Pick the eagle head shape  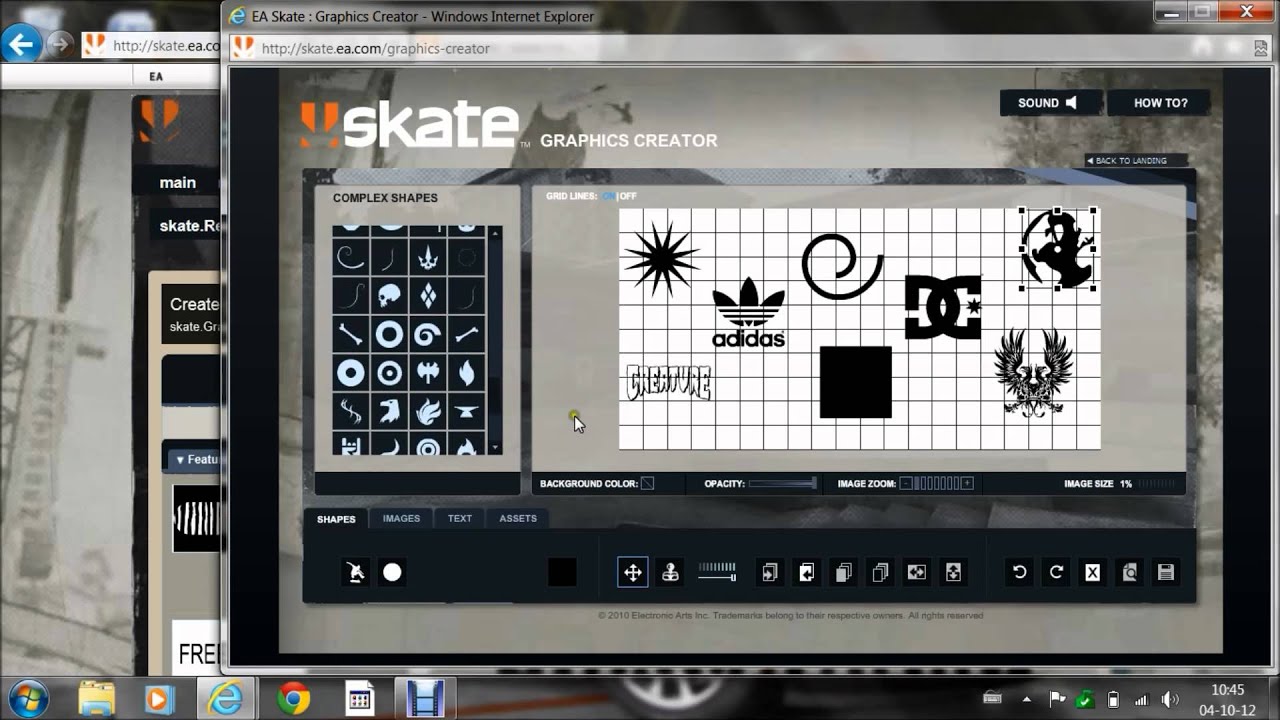pos(389,410)
